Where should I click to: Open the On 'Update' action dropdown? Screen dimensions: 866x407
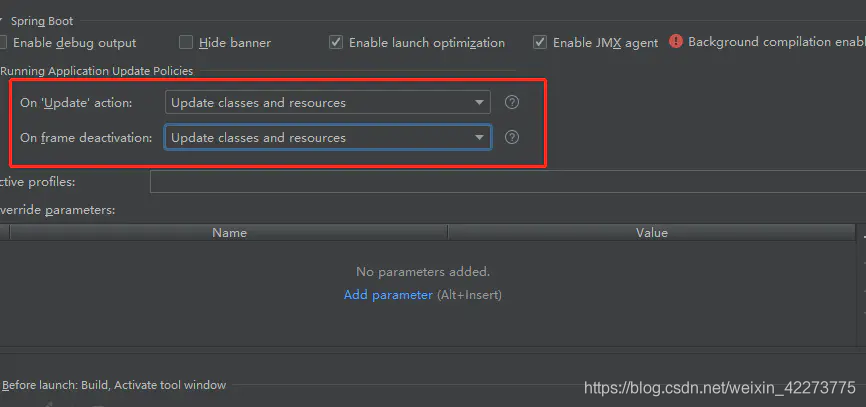pyautogui.click(x=328, y=103)
